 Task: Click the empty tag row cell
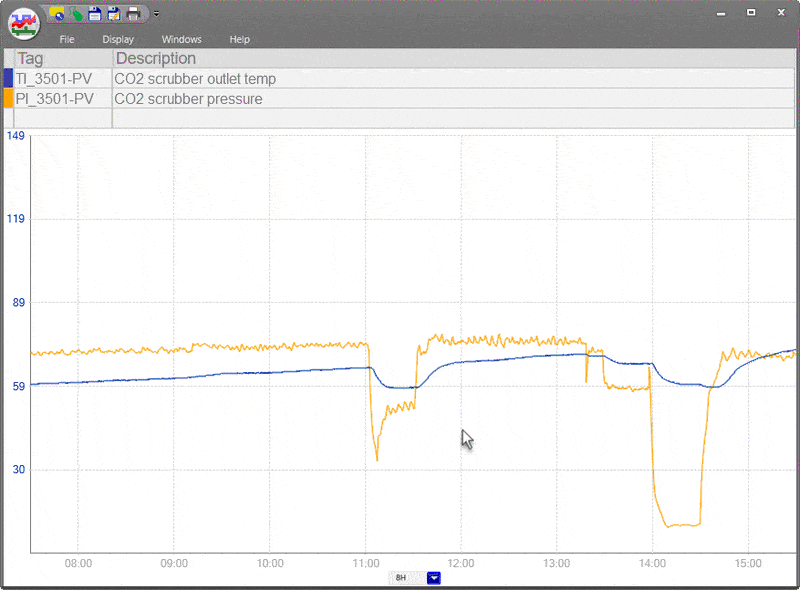(x=63, y=118)
